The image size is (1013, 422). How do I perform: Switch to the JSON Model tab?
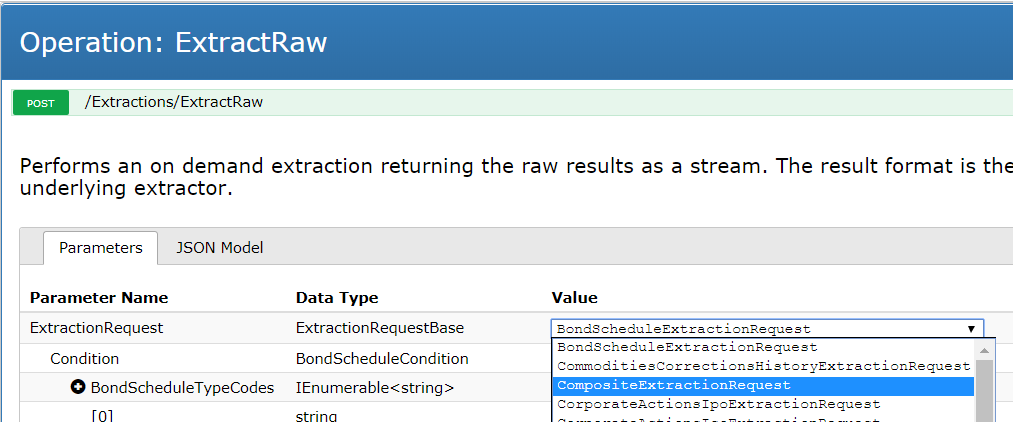pyautogui.click(x=220, y=248)
